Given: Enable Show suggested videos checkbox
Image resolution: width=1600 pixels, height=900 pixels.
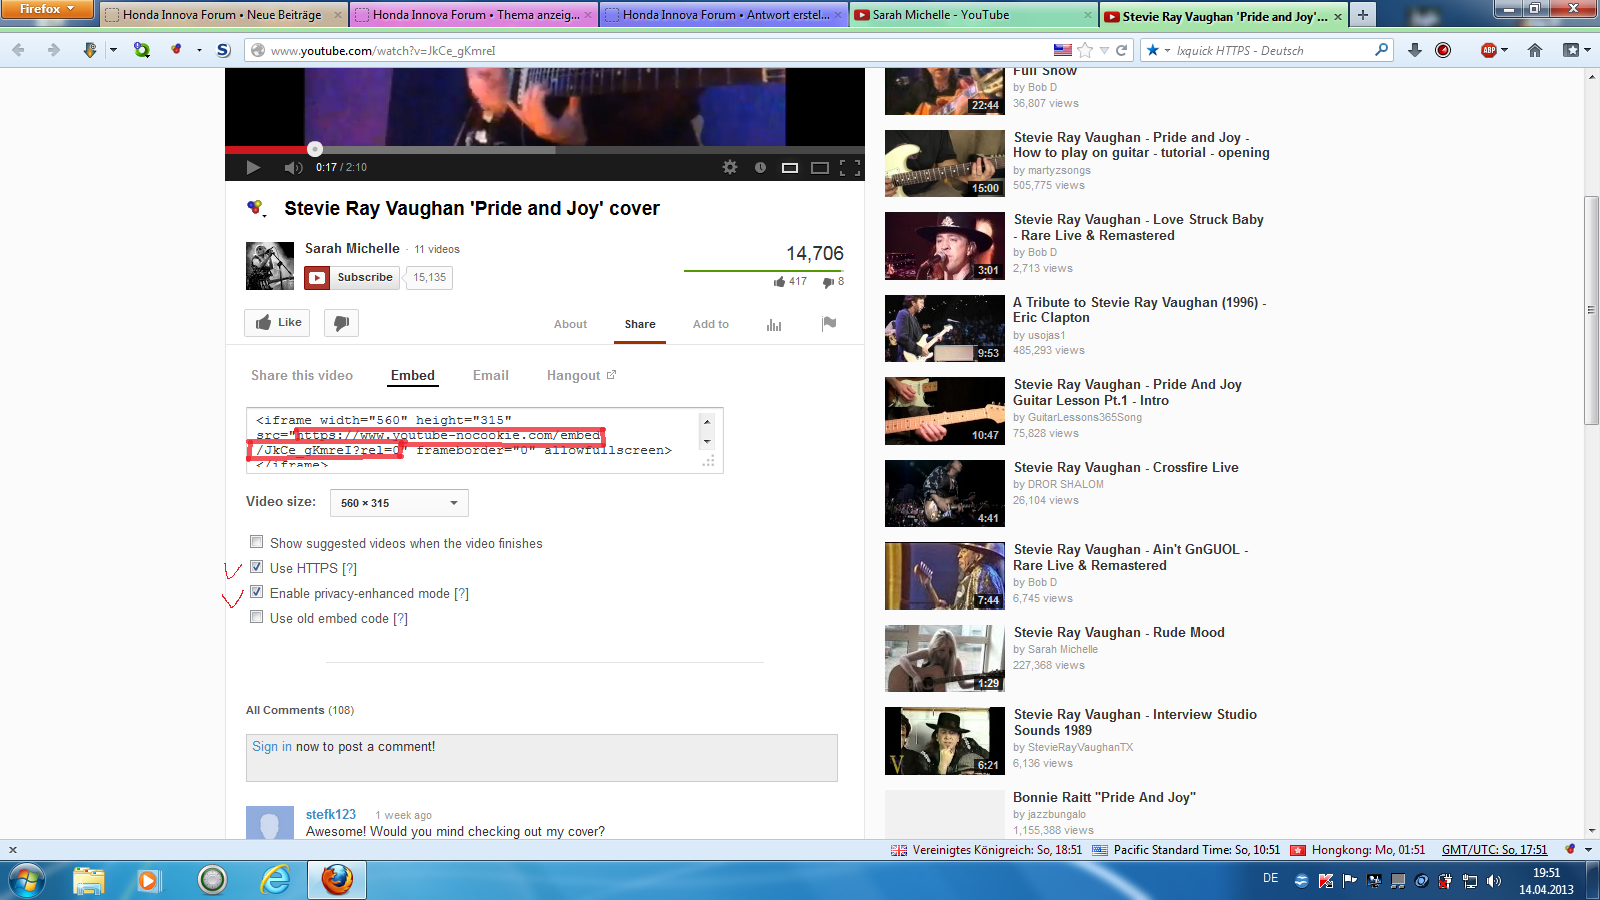Looking at the screenshot, I should (257, 542).
